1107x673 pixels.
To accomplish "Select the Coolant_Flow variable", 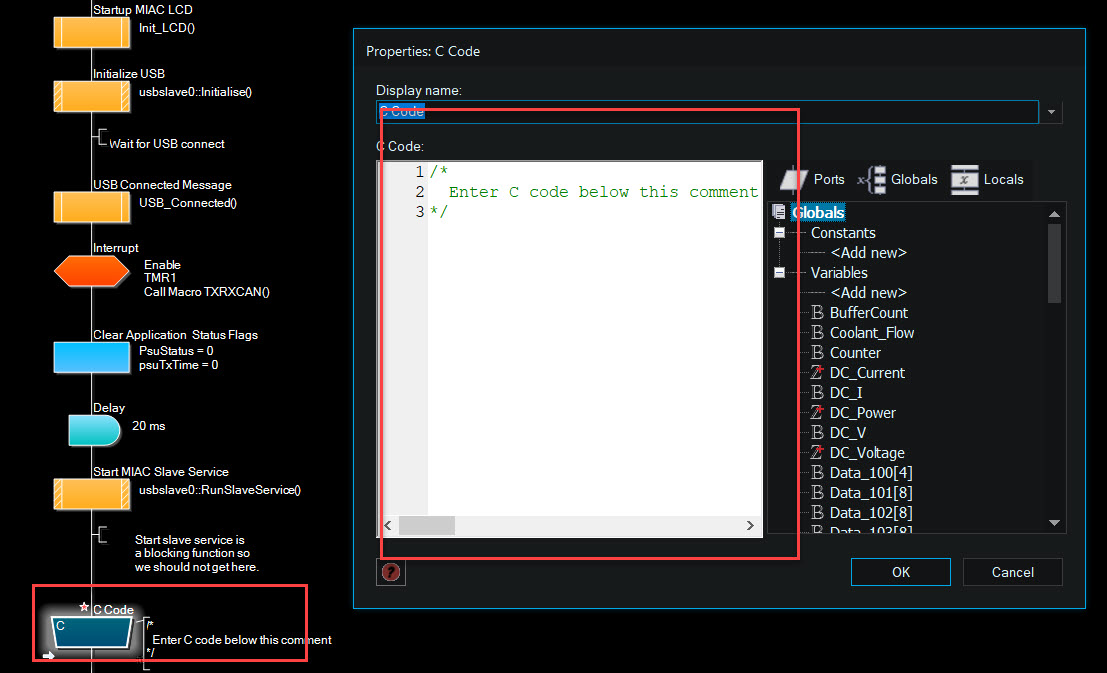I will pos(872,333).
